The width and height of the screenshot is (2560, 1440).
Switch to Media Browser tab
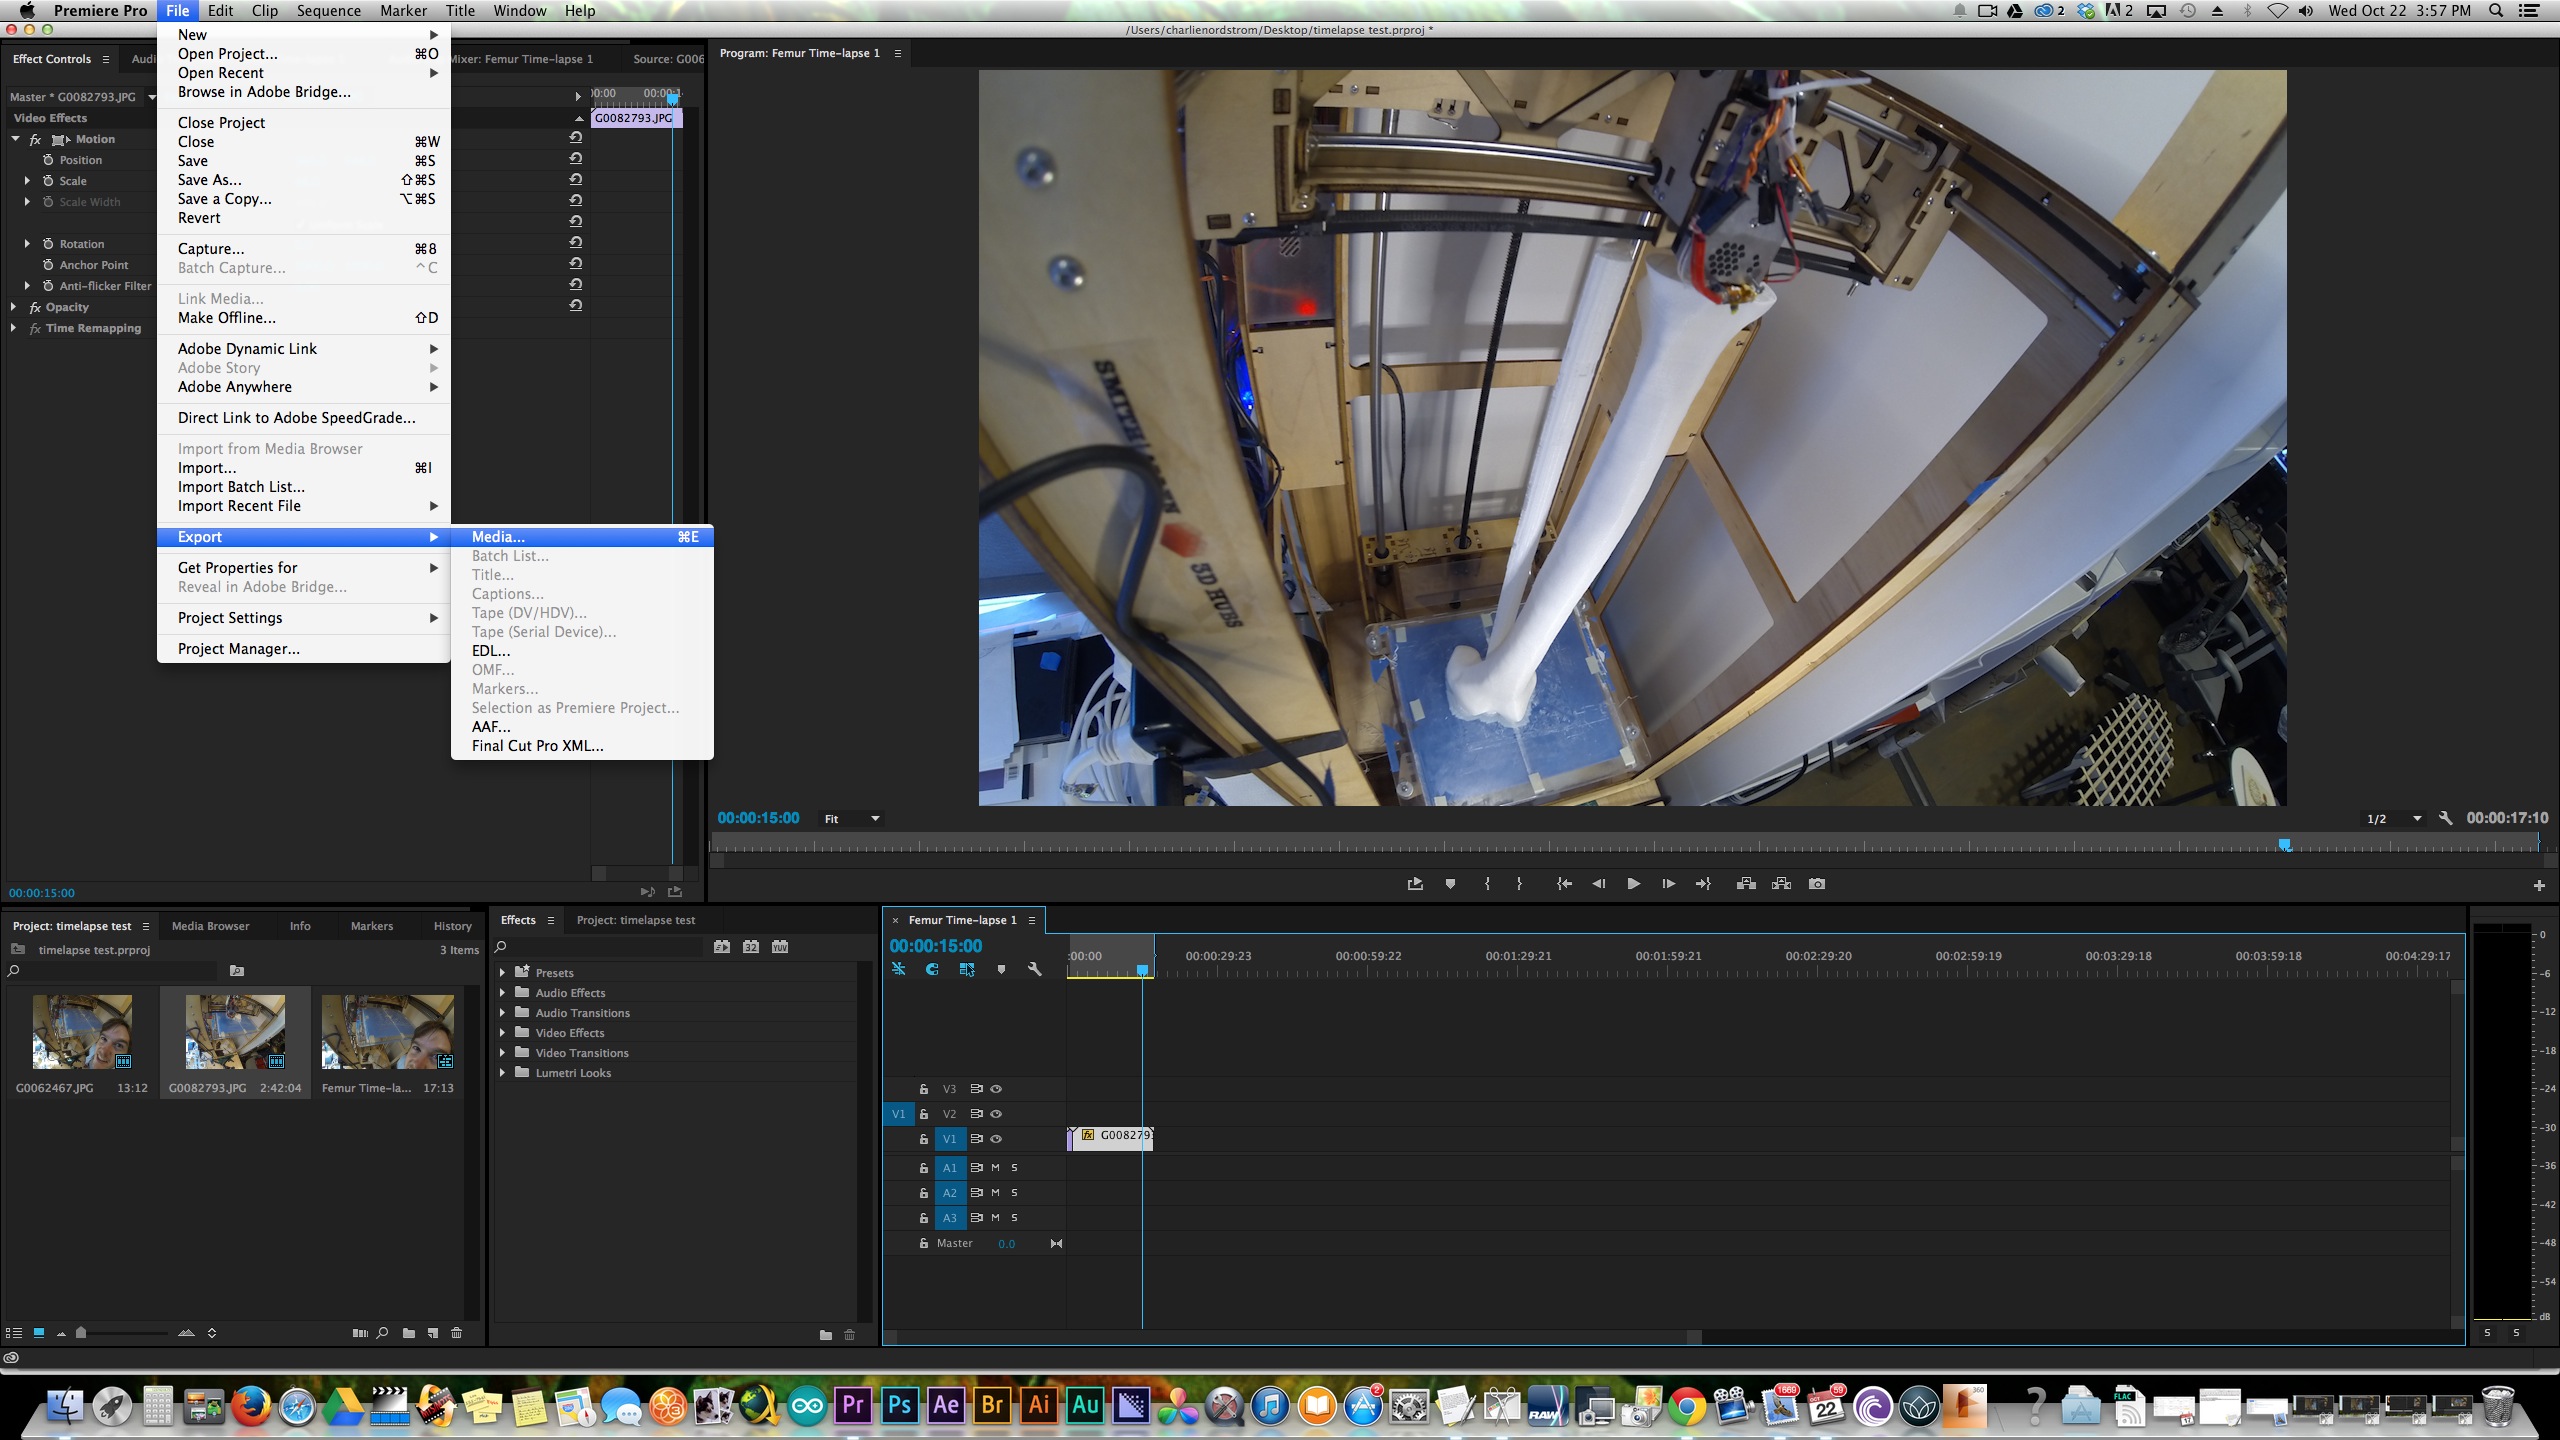coord(210,926)
